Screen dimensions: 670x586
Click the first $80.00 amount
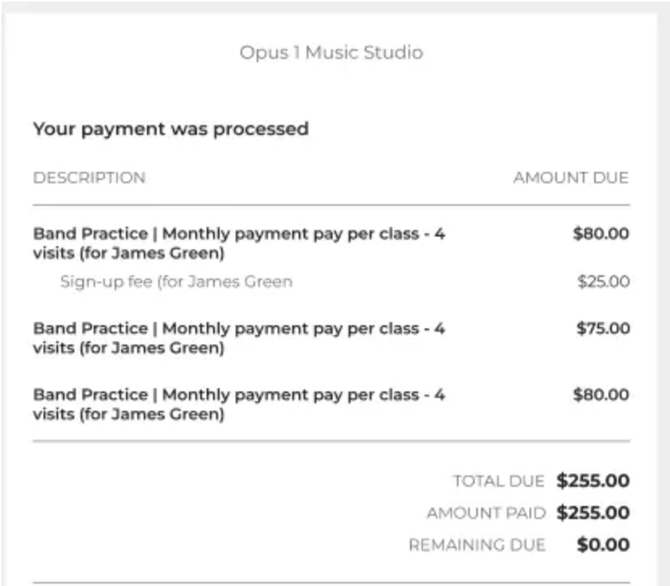(601, 233)
